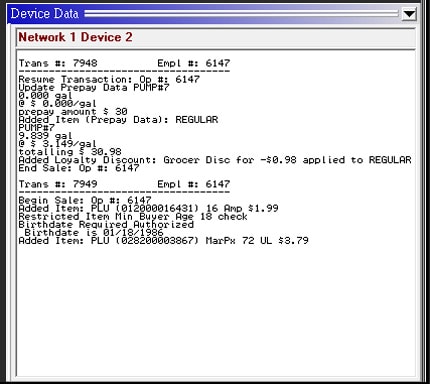The width and height of the screenshot is (430, 384).
Task: Click 'Birthdate is 01/18/1986' line
Action: click(94, 232)
